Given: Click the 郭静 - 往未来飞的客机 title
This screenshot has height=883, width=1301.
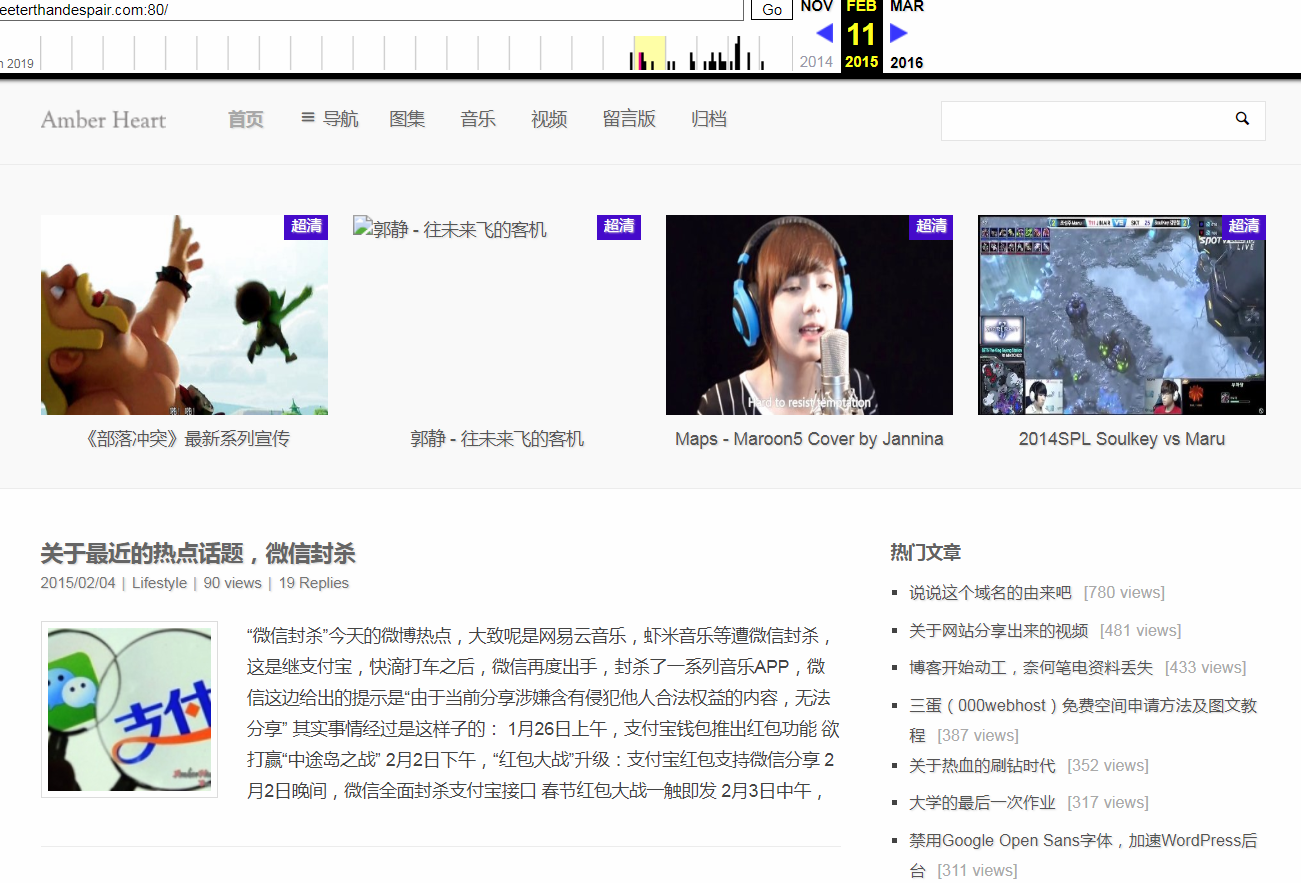Looking at the screenshot, I should click(497, 439).
